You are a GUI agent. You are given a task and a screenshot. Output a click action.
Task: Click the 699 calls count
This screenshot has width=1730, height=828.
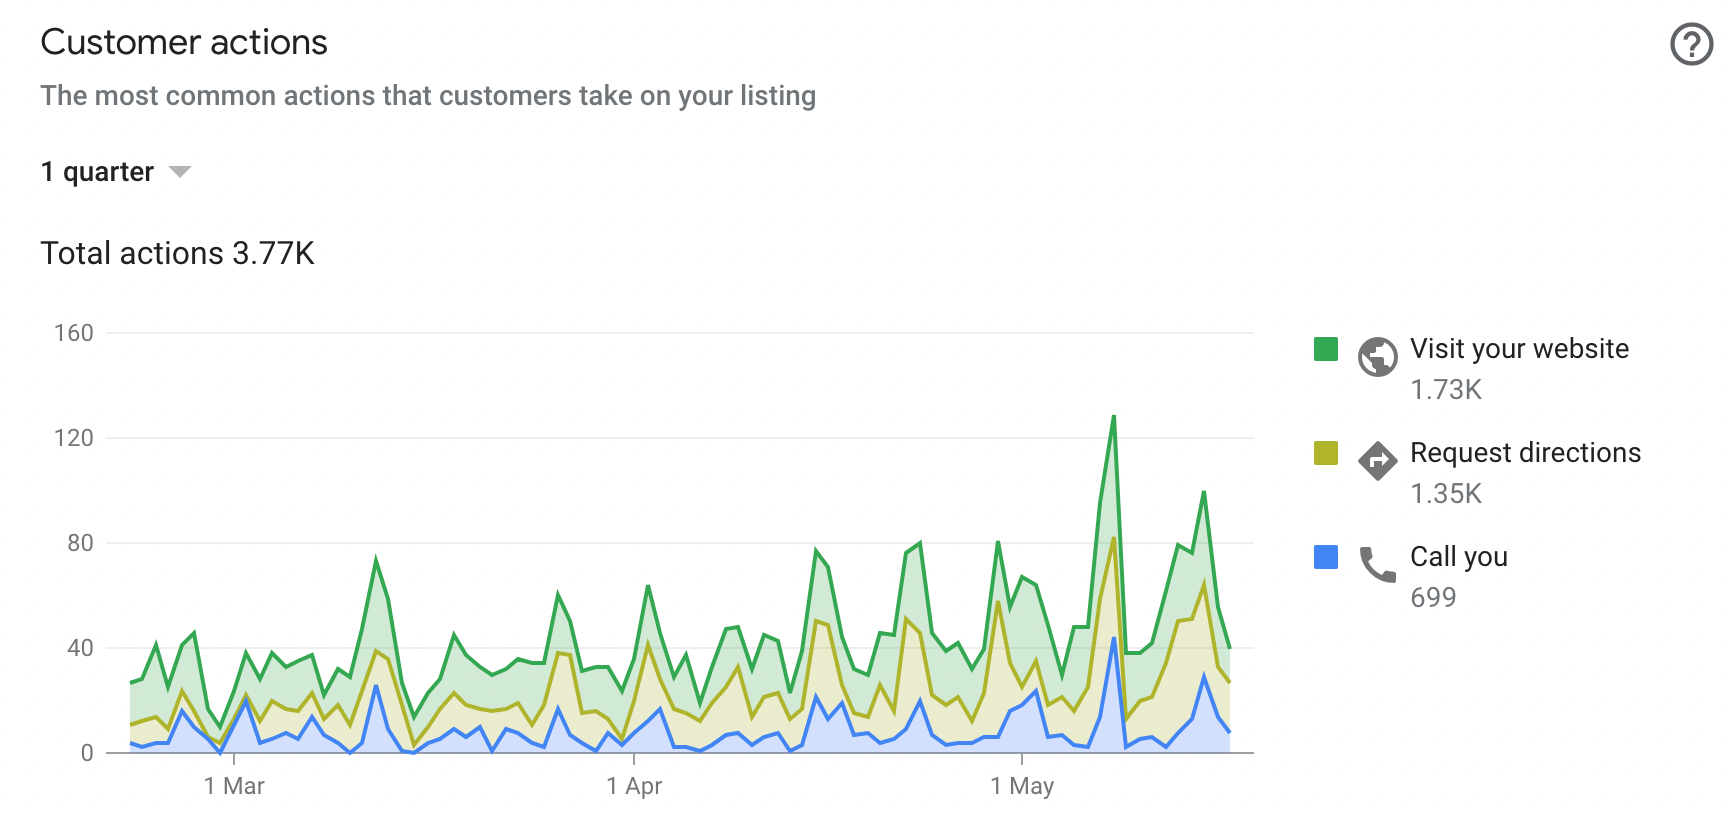(x=1433, y=598)
